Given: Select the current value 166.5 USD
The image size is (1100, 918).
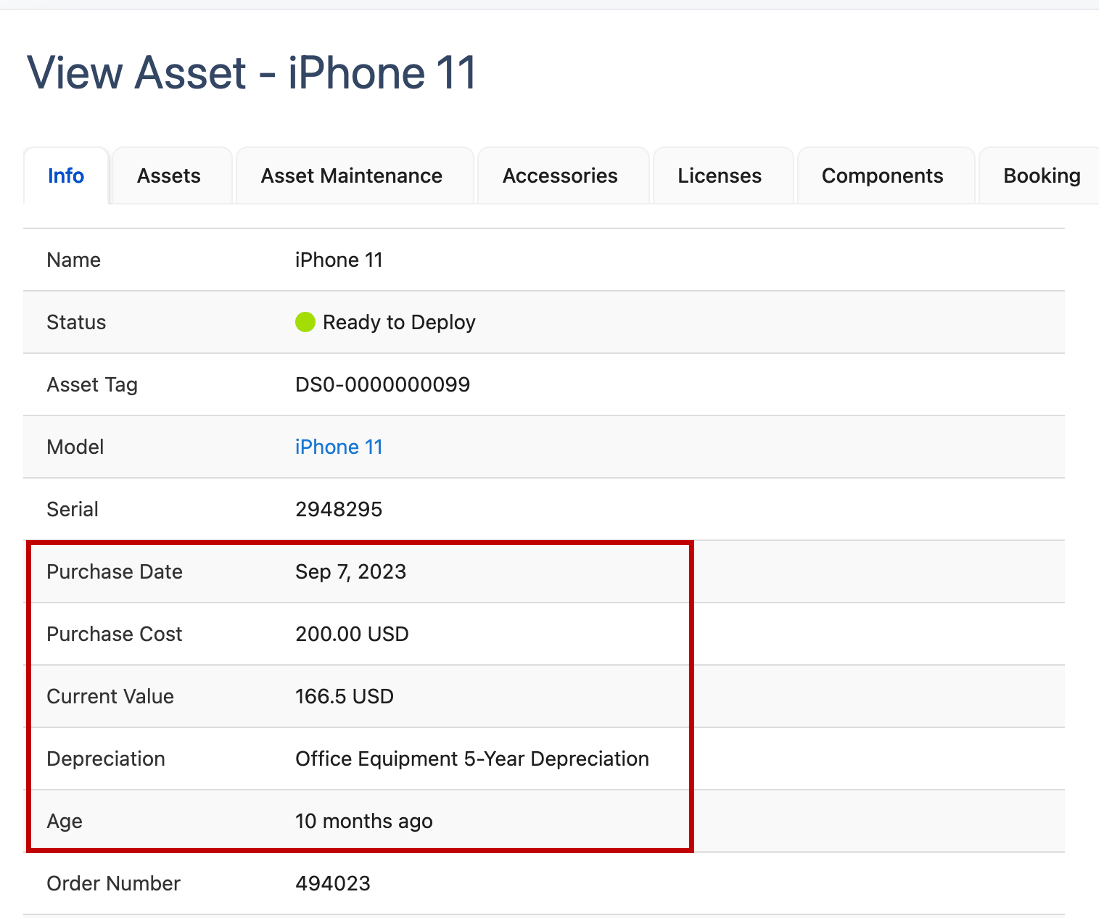Looking at the screenshot, I should pyautogui.click(x=344, y=696).
